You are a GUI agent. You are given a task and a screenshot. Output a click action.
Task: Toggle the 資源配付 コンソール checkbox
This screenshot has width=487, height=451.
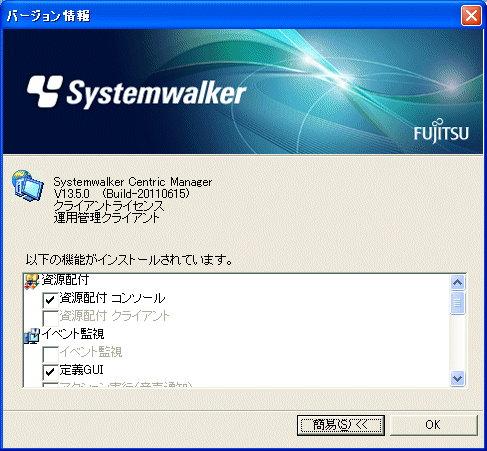coord(50,300)
